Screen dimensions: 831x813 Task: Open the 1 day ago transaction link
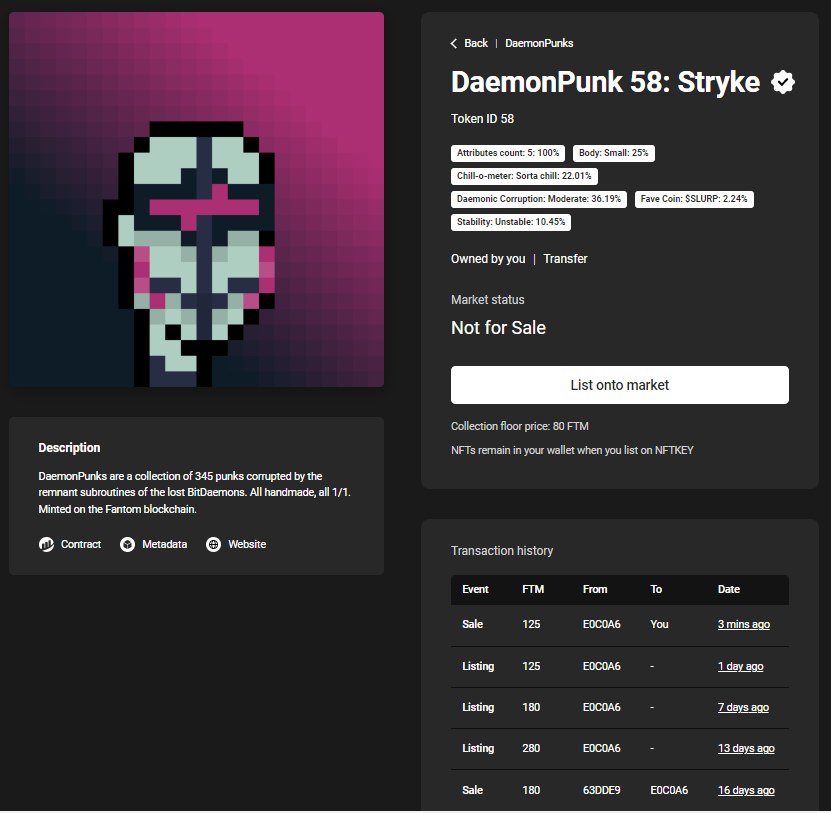pos(740,666)
